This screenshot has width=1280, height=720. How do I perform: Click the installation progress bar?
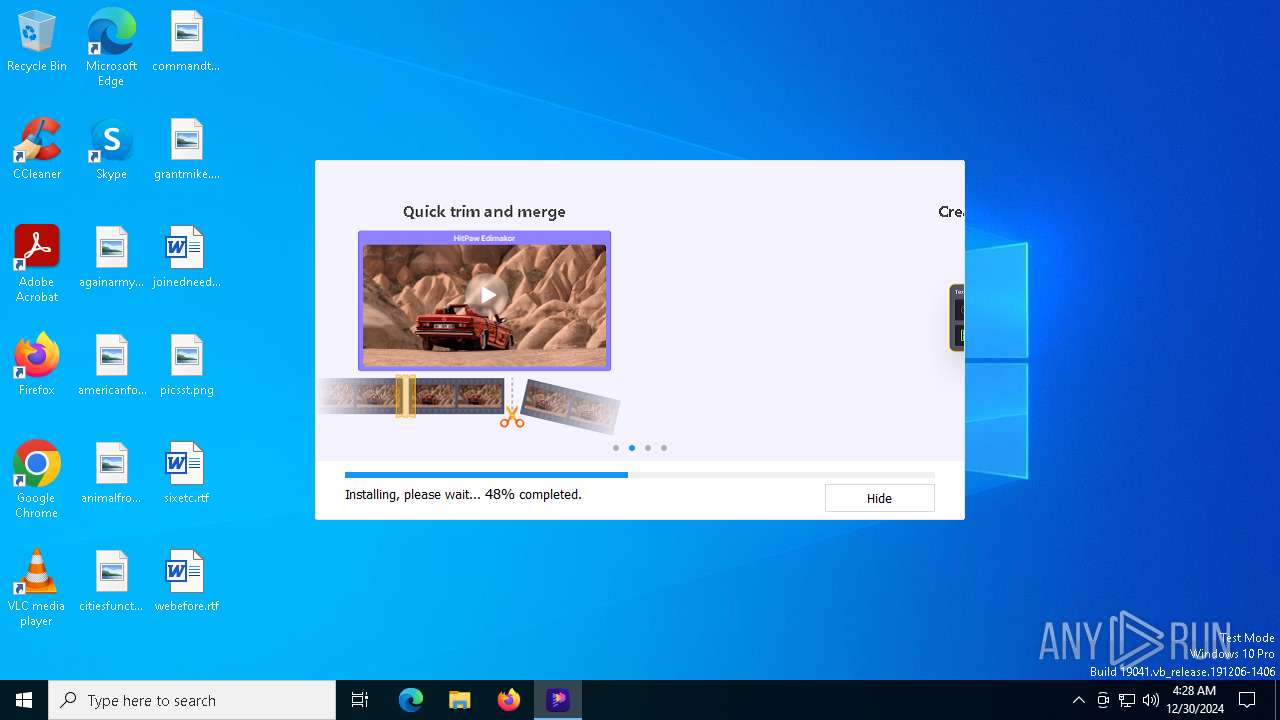(x=639, y=475)
